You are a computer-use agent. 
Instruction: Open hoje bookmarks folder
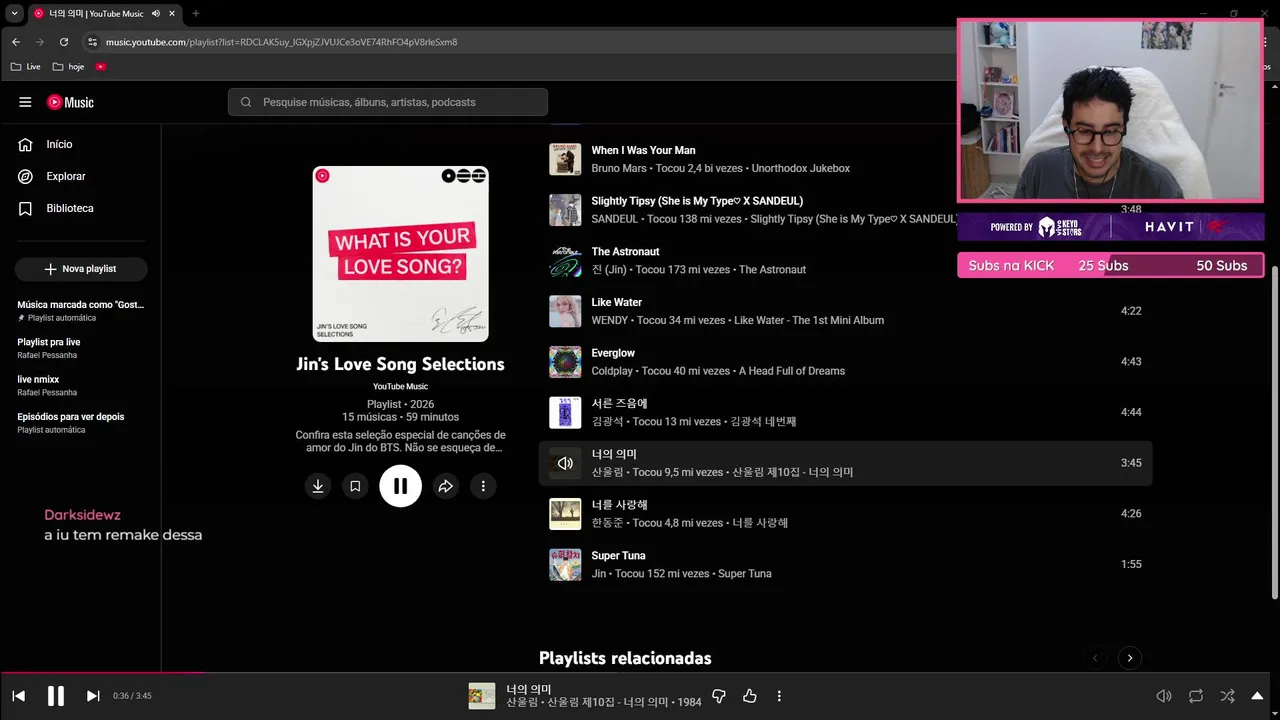click(x=68, y=67)
